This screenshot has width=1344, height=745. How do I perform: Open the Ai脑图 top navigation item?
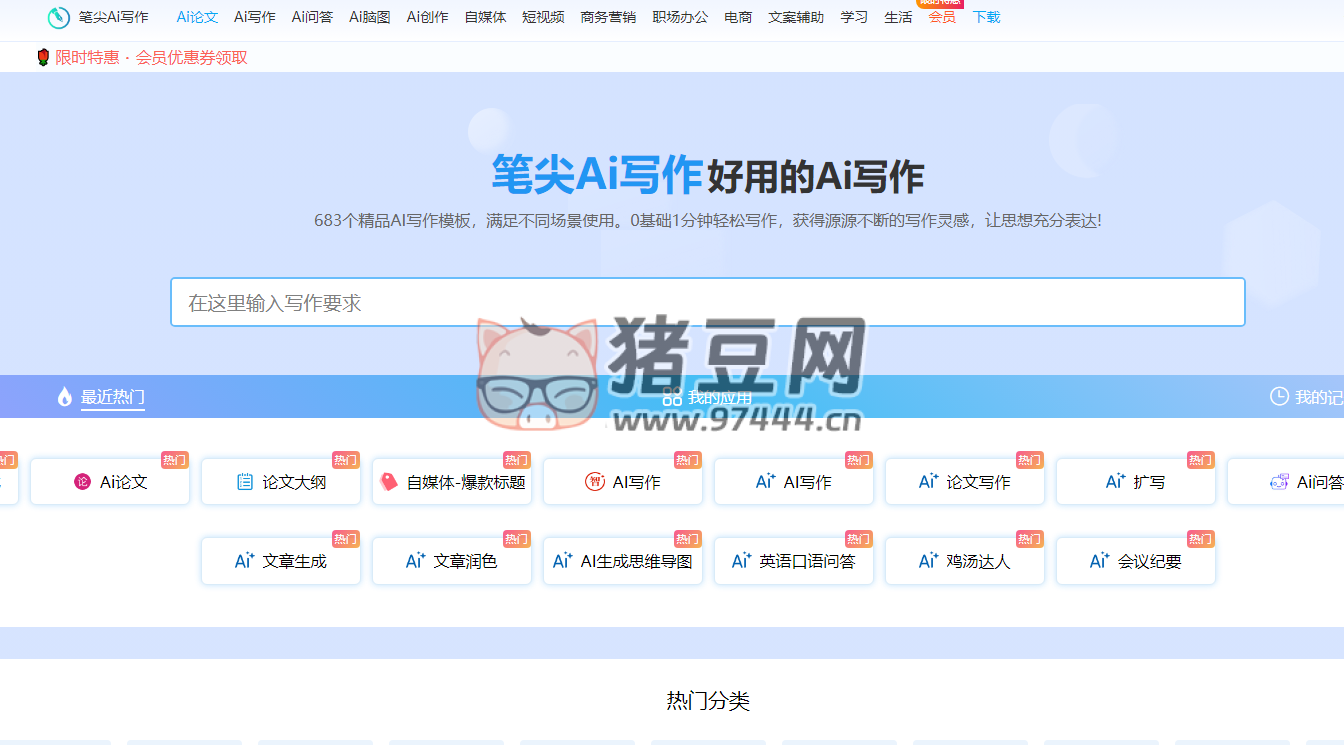(370, 17)
